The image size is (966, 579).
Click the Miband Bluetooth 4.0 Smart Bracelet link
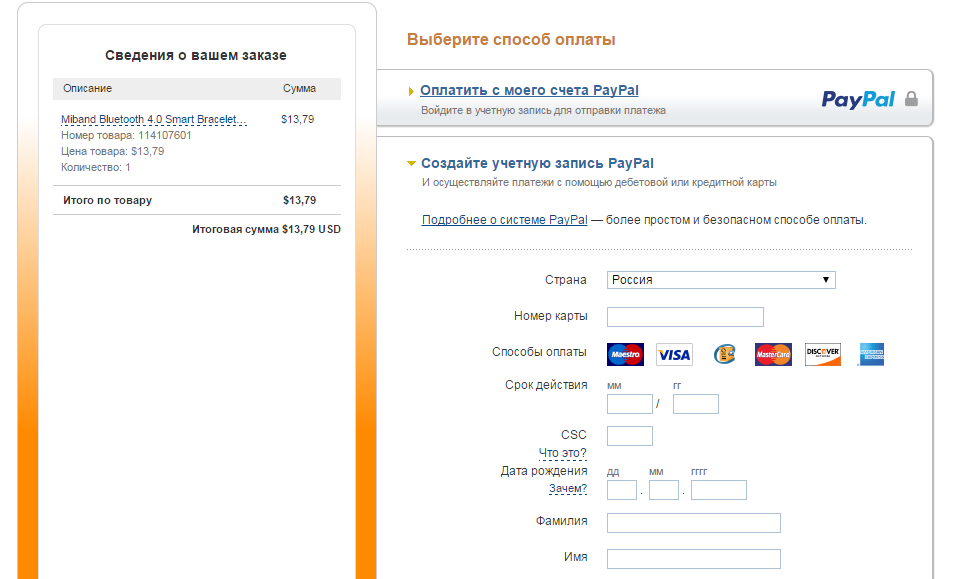pos(153,119)
